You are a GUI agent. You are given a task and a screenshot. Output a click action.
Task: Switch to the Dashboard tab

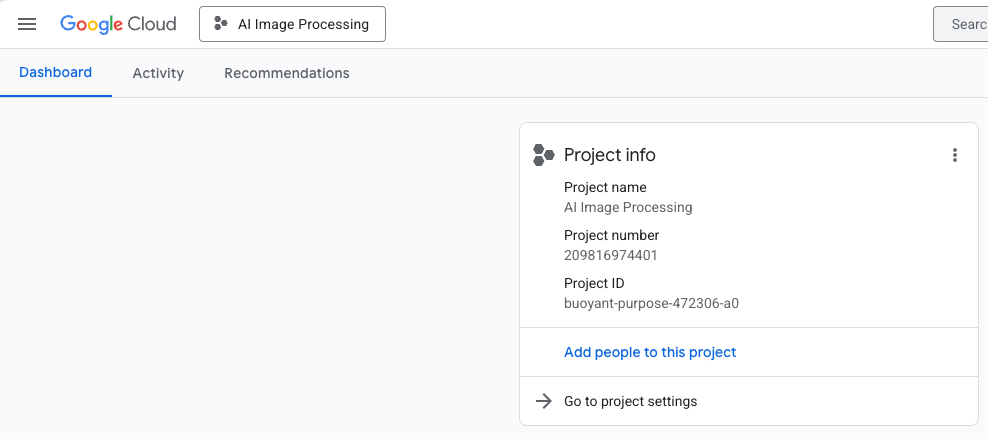point(55,72)
